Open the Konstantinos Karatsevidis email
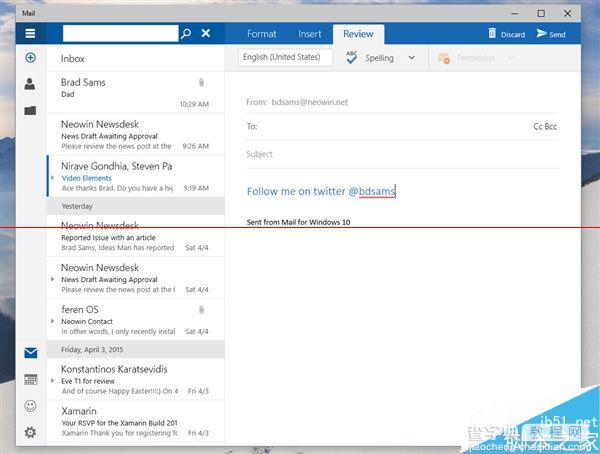 (x=135, y=379)
